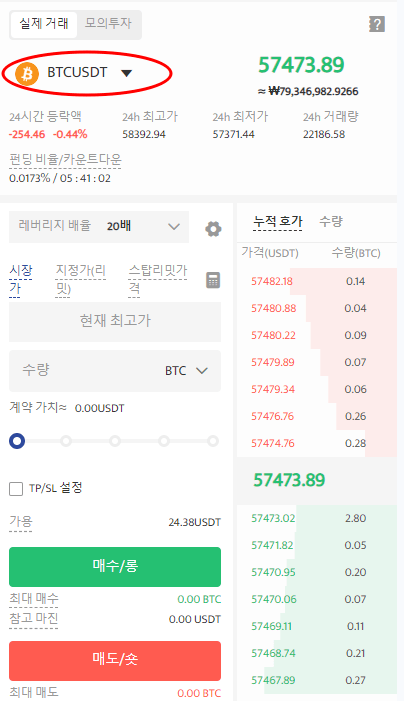This screenshot has width=404, height=701.
Task: Open leverage settings gear icon
Action: 213,229
